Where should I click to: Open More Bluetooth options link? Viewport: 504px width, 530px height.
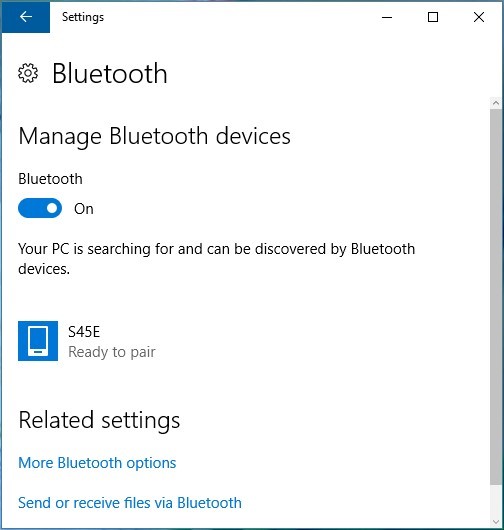(x=97, y=463)
